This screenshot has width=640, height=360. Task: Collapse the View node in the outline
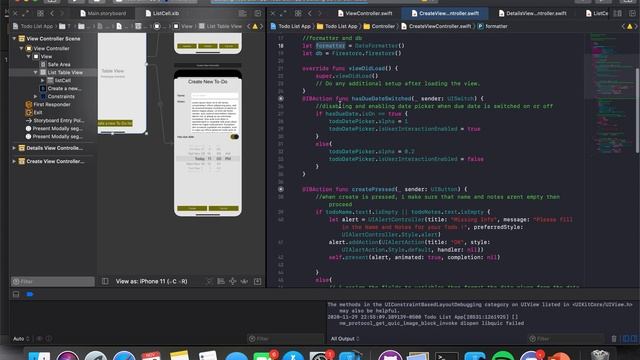coord(29,56)
